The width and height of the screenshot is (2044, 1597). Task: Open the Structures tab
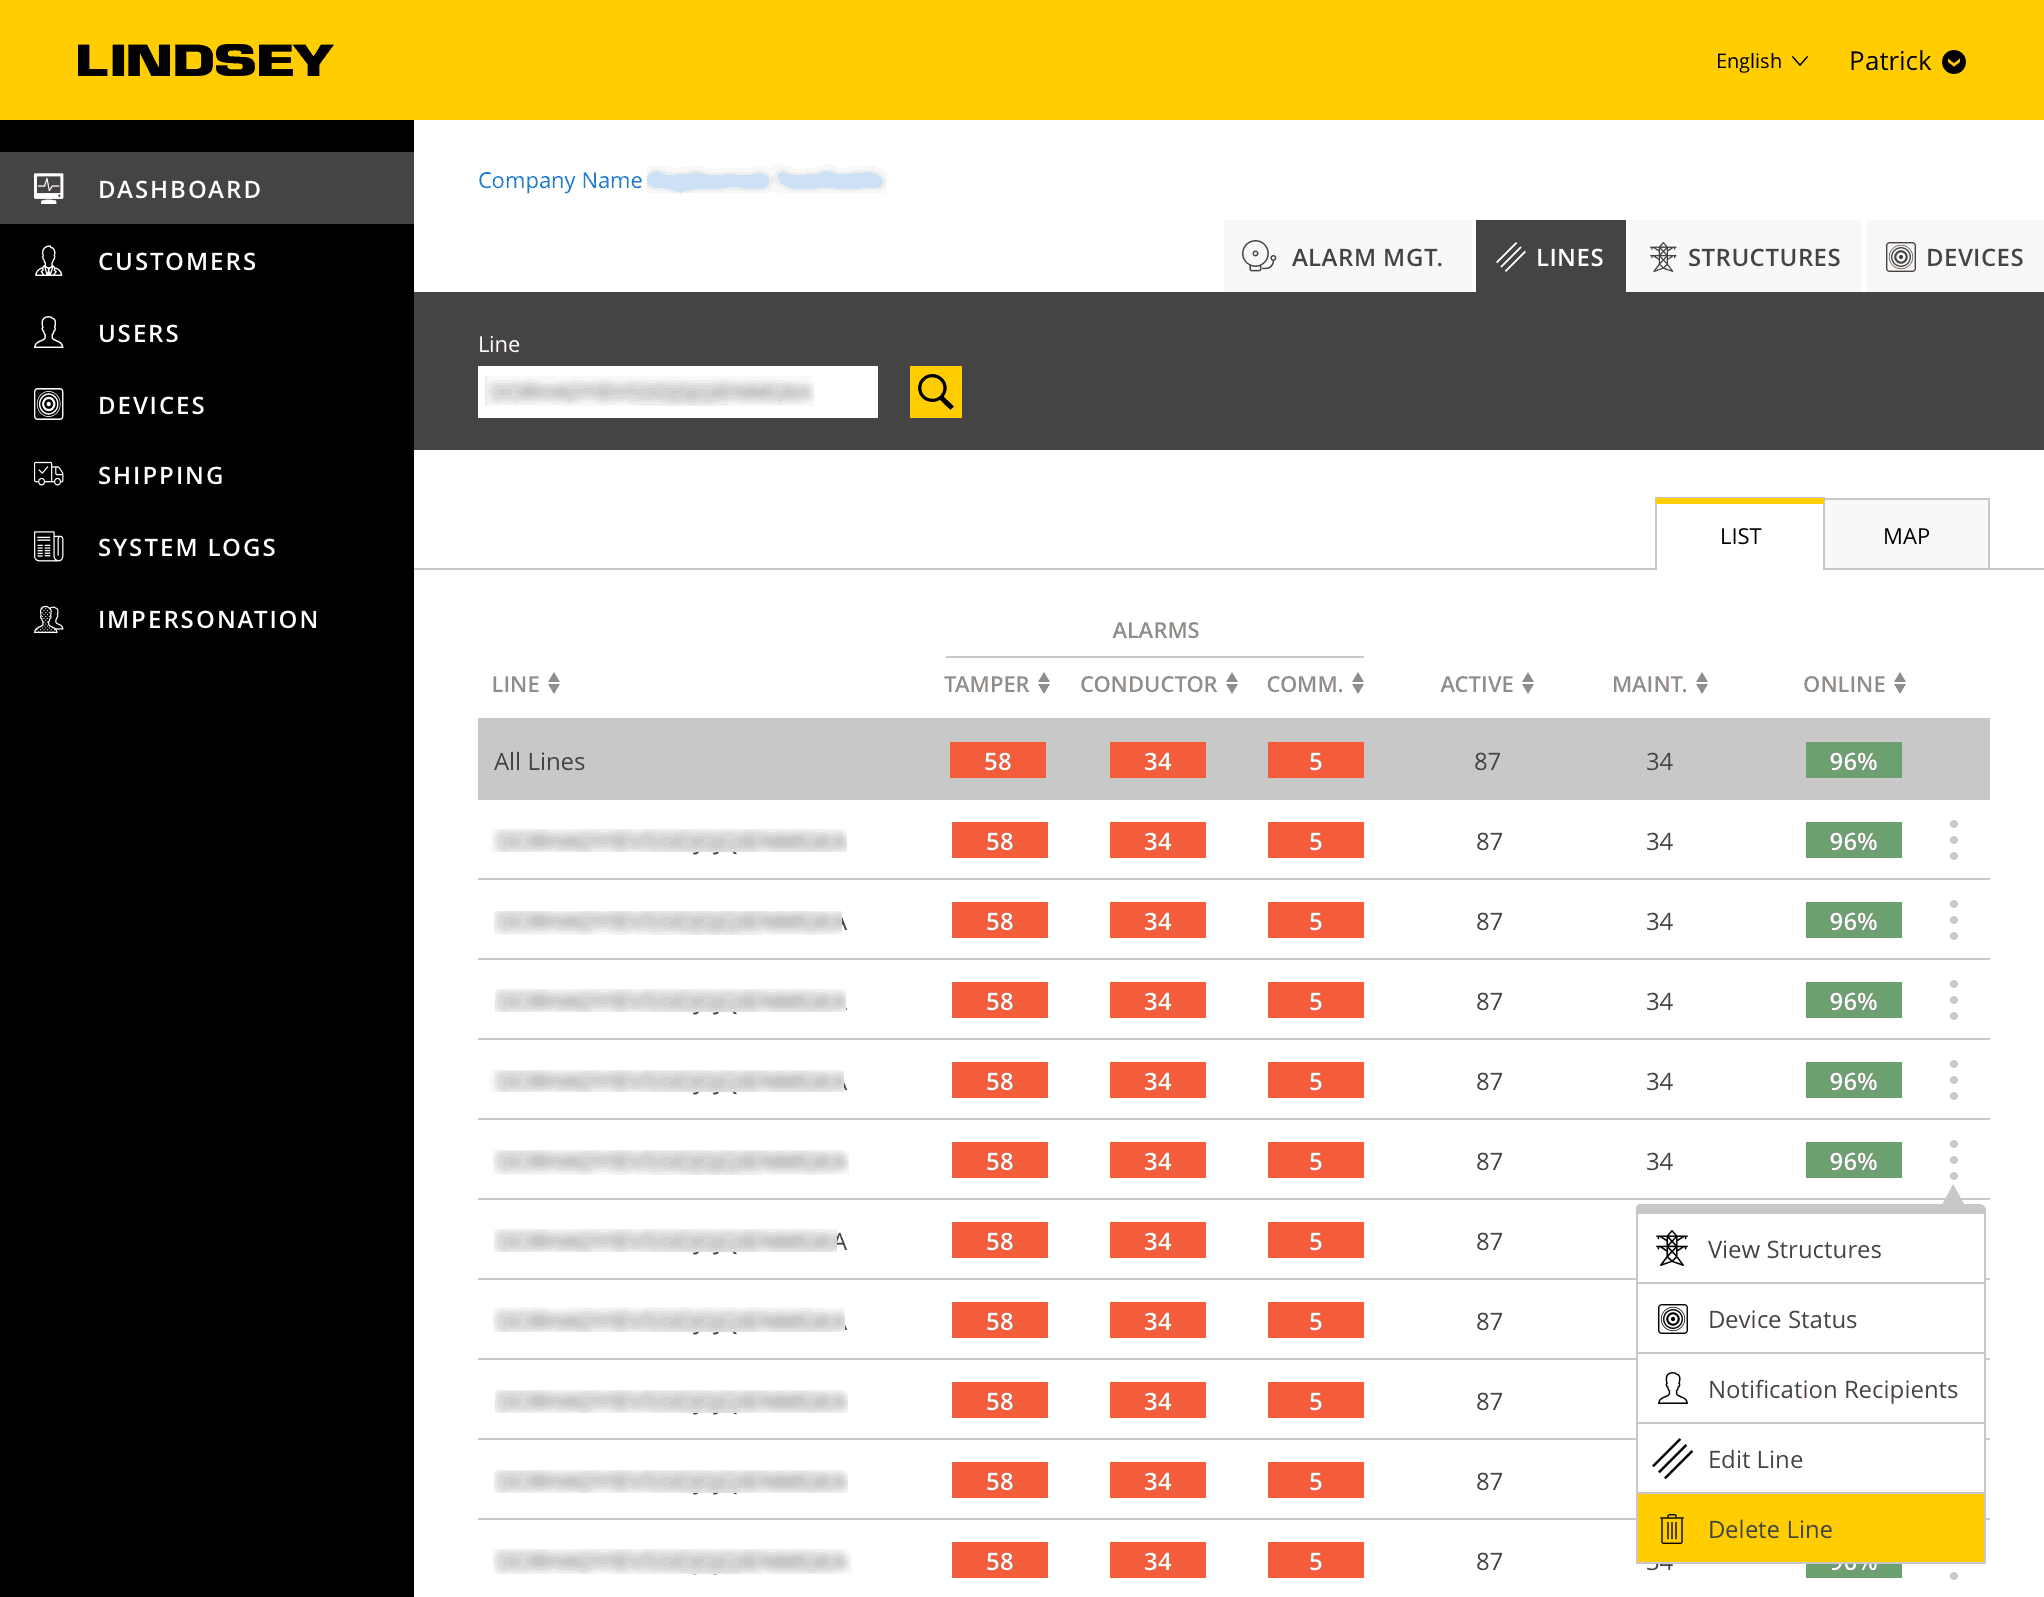1745,257
